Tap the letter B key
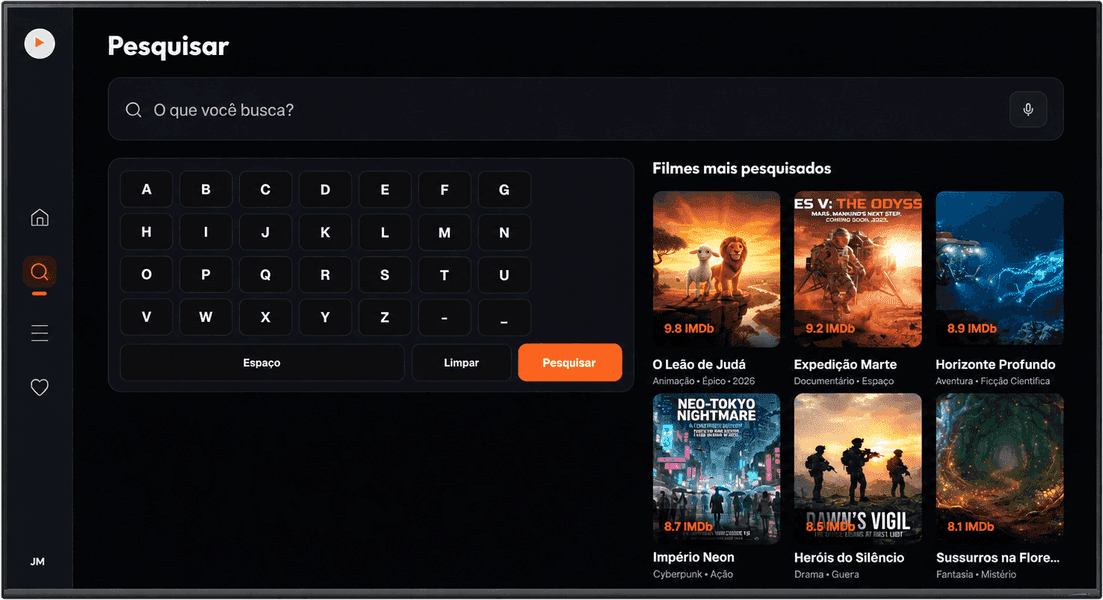Image resolution: width=1103 pixels, height=600 pixels. pos(205,189)
